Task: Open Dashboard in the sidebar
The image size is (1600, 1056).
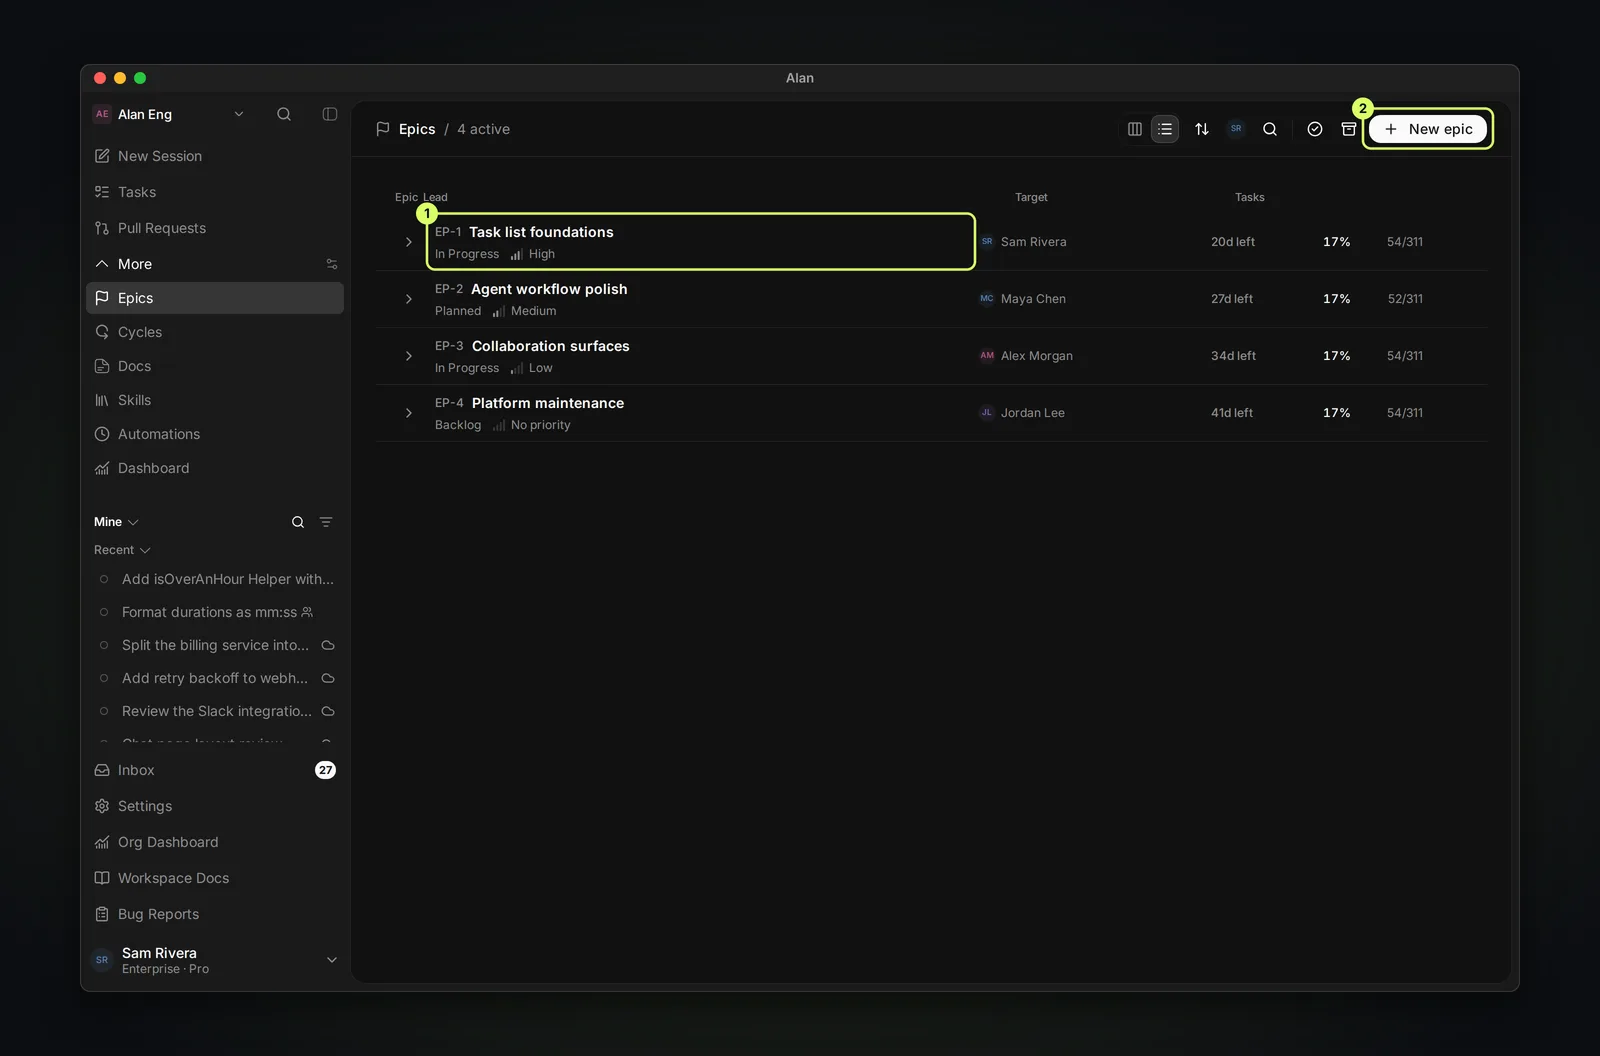Action: (x=215, y=468)
